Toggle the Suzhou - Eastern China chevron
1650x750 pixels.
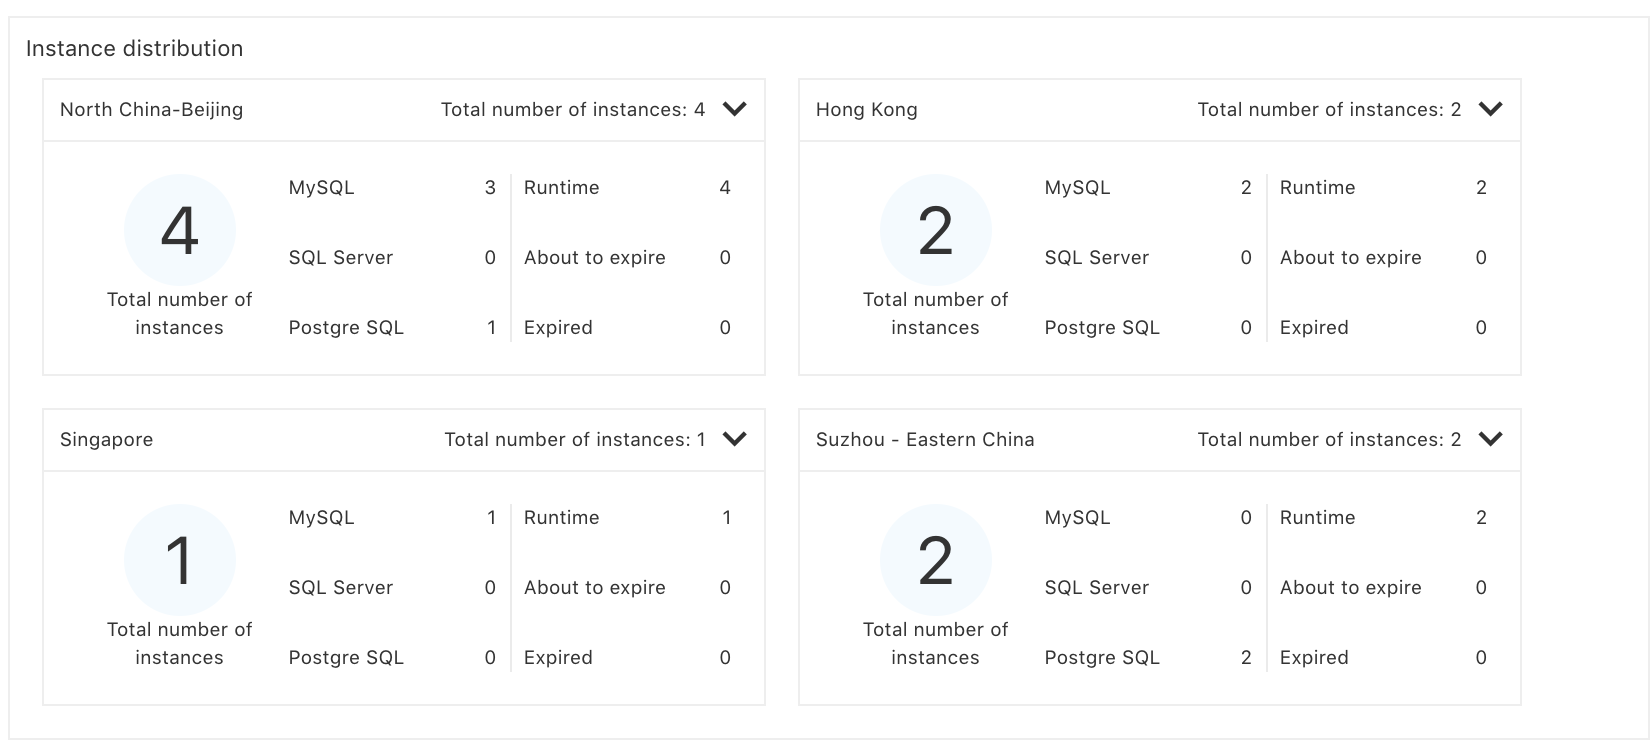point(1490,439)
